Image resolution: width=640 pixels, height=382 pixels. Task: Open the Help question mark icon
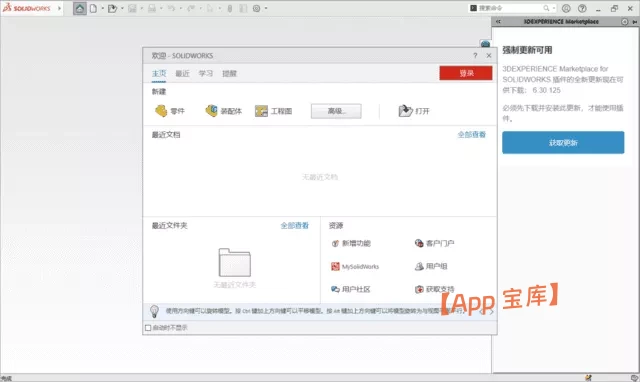582,8
